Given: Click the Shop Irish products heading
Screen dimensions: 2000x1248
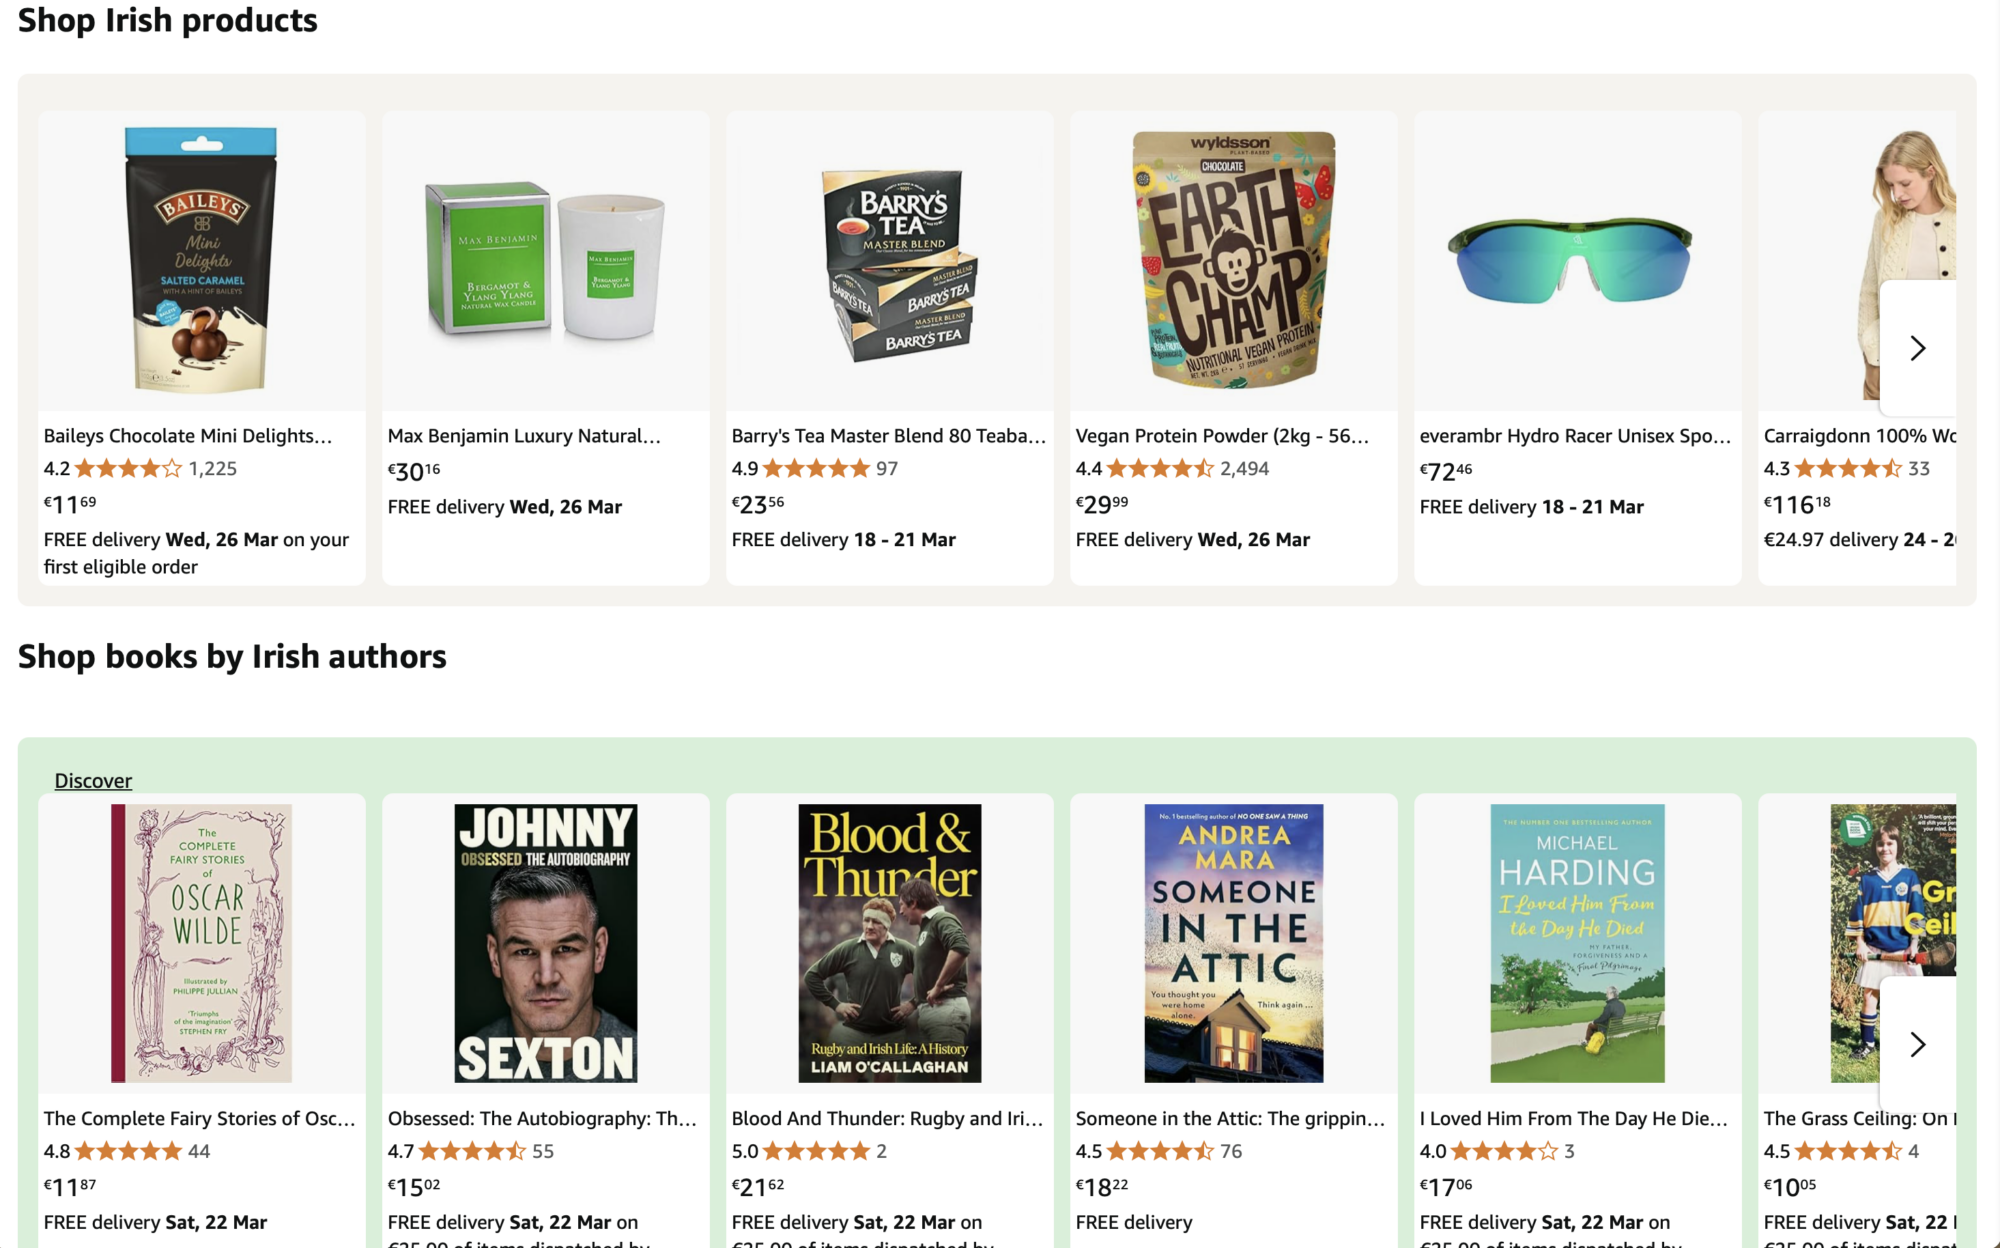Looking at the screenshot, I should 168,20.
